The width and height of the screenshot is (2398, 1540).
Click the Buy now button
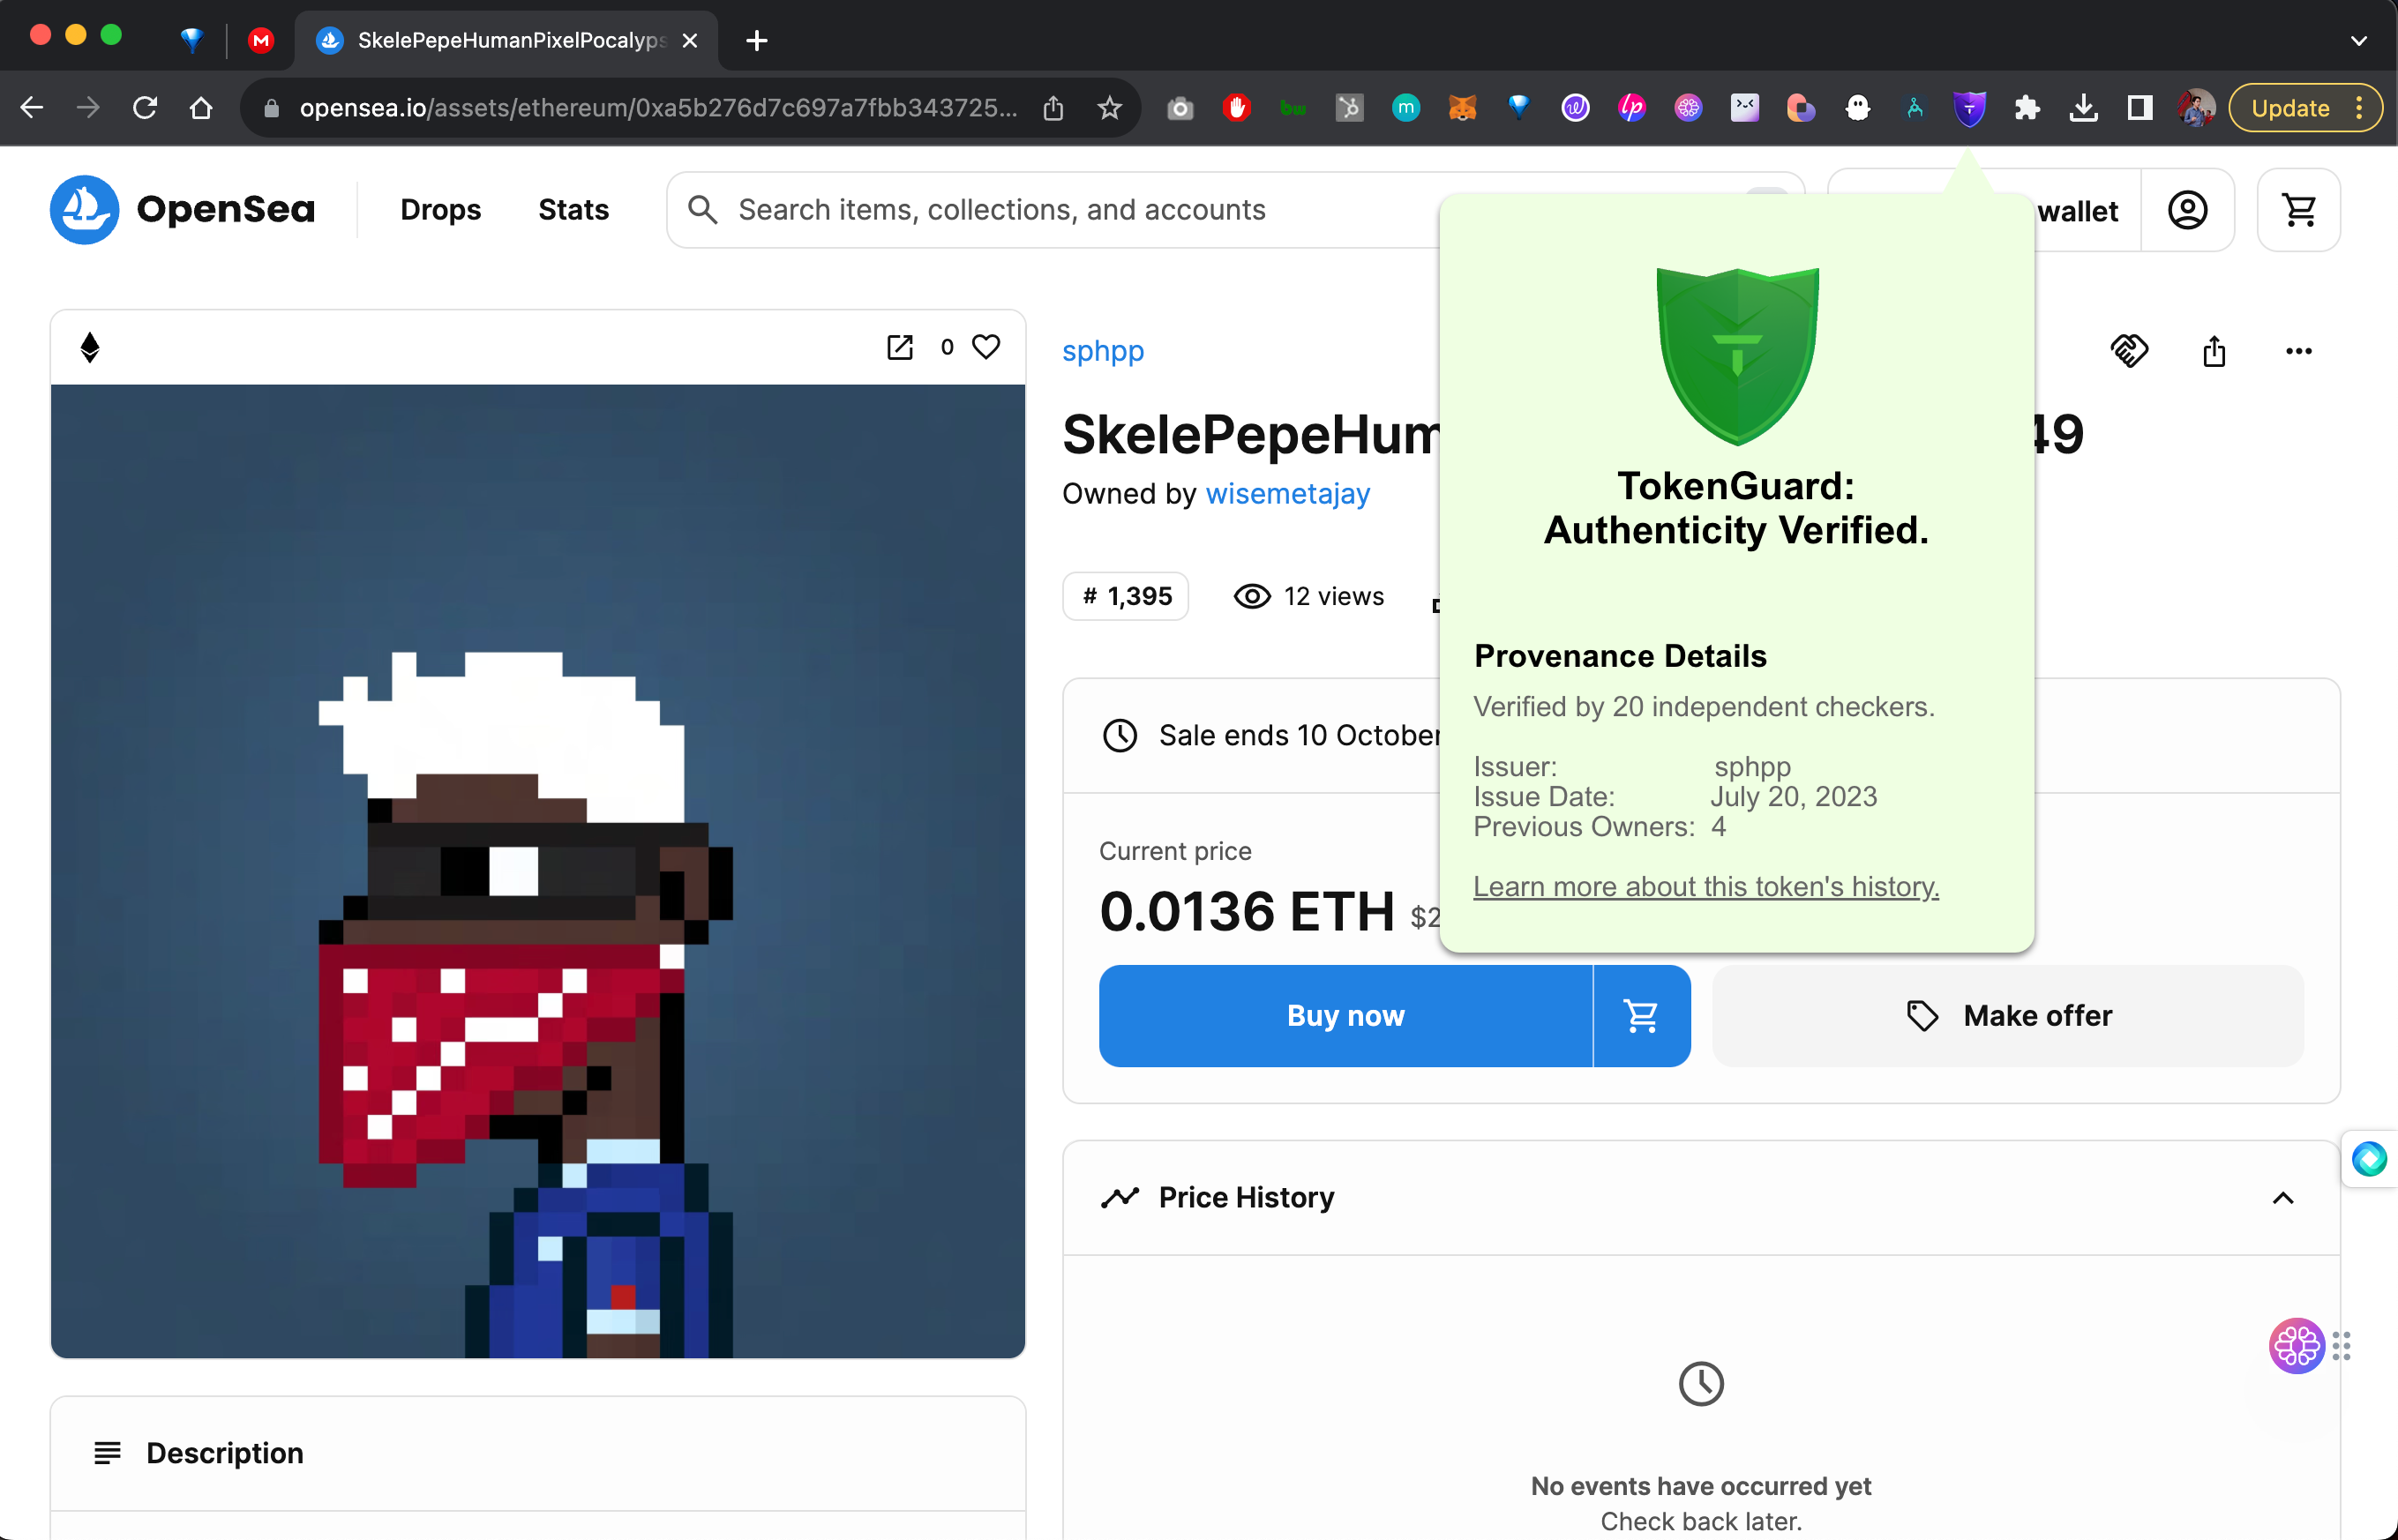click(x=1345, y=1016)
